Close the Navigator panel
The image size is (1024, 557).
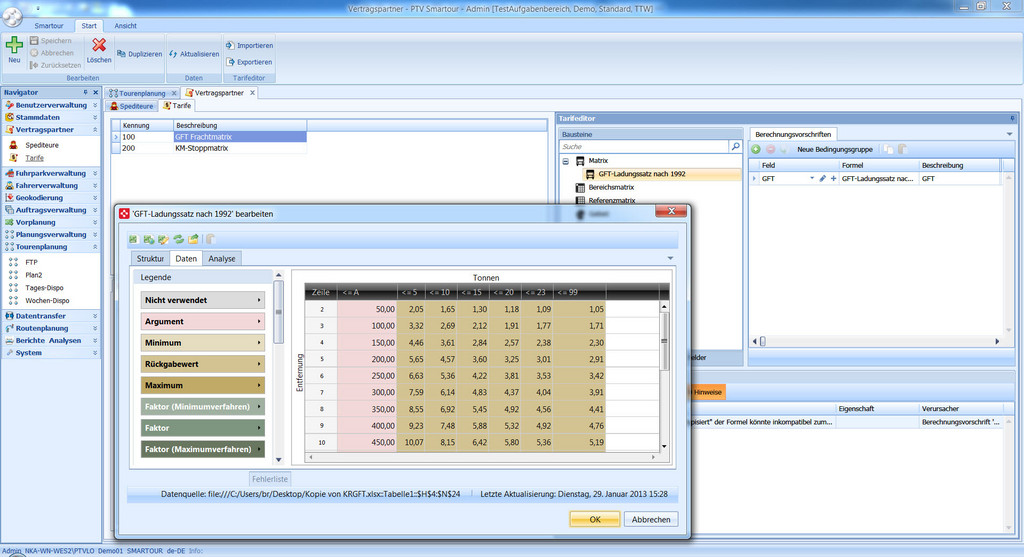click(x=95, y=92)
